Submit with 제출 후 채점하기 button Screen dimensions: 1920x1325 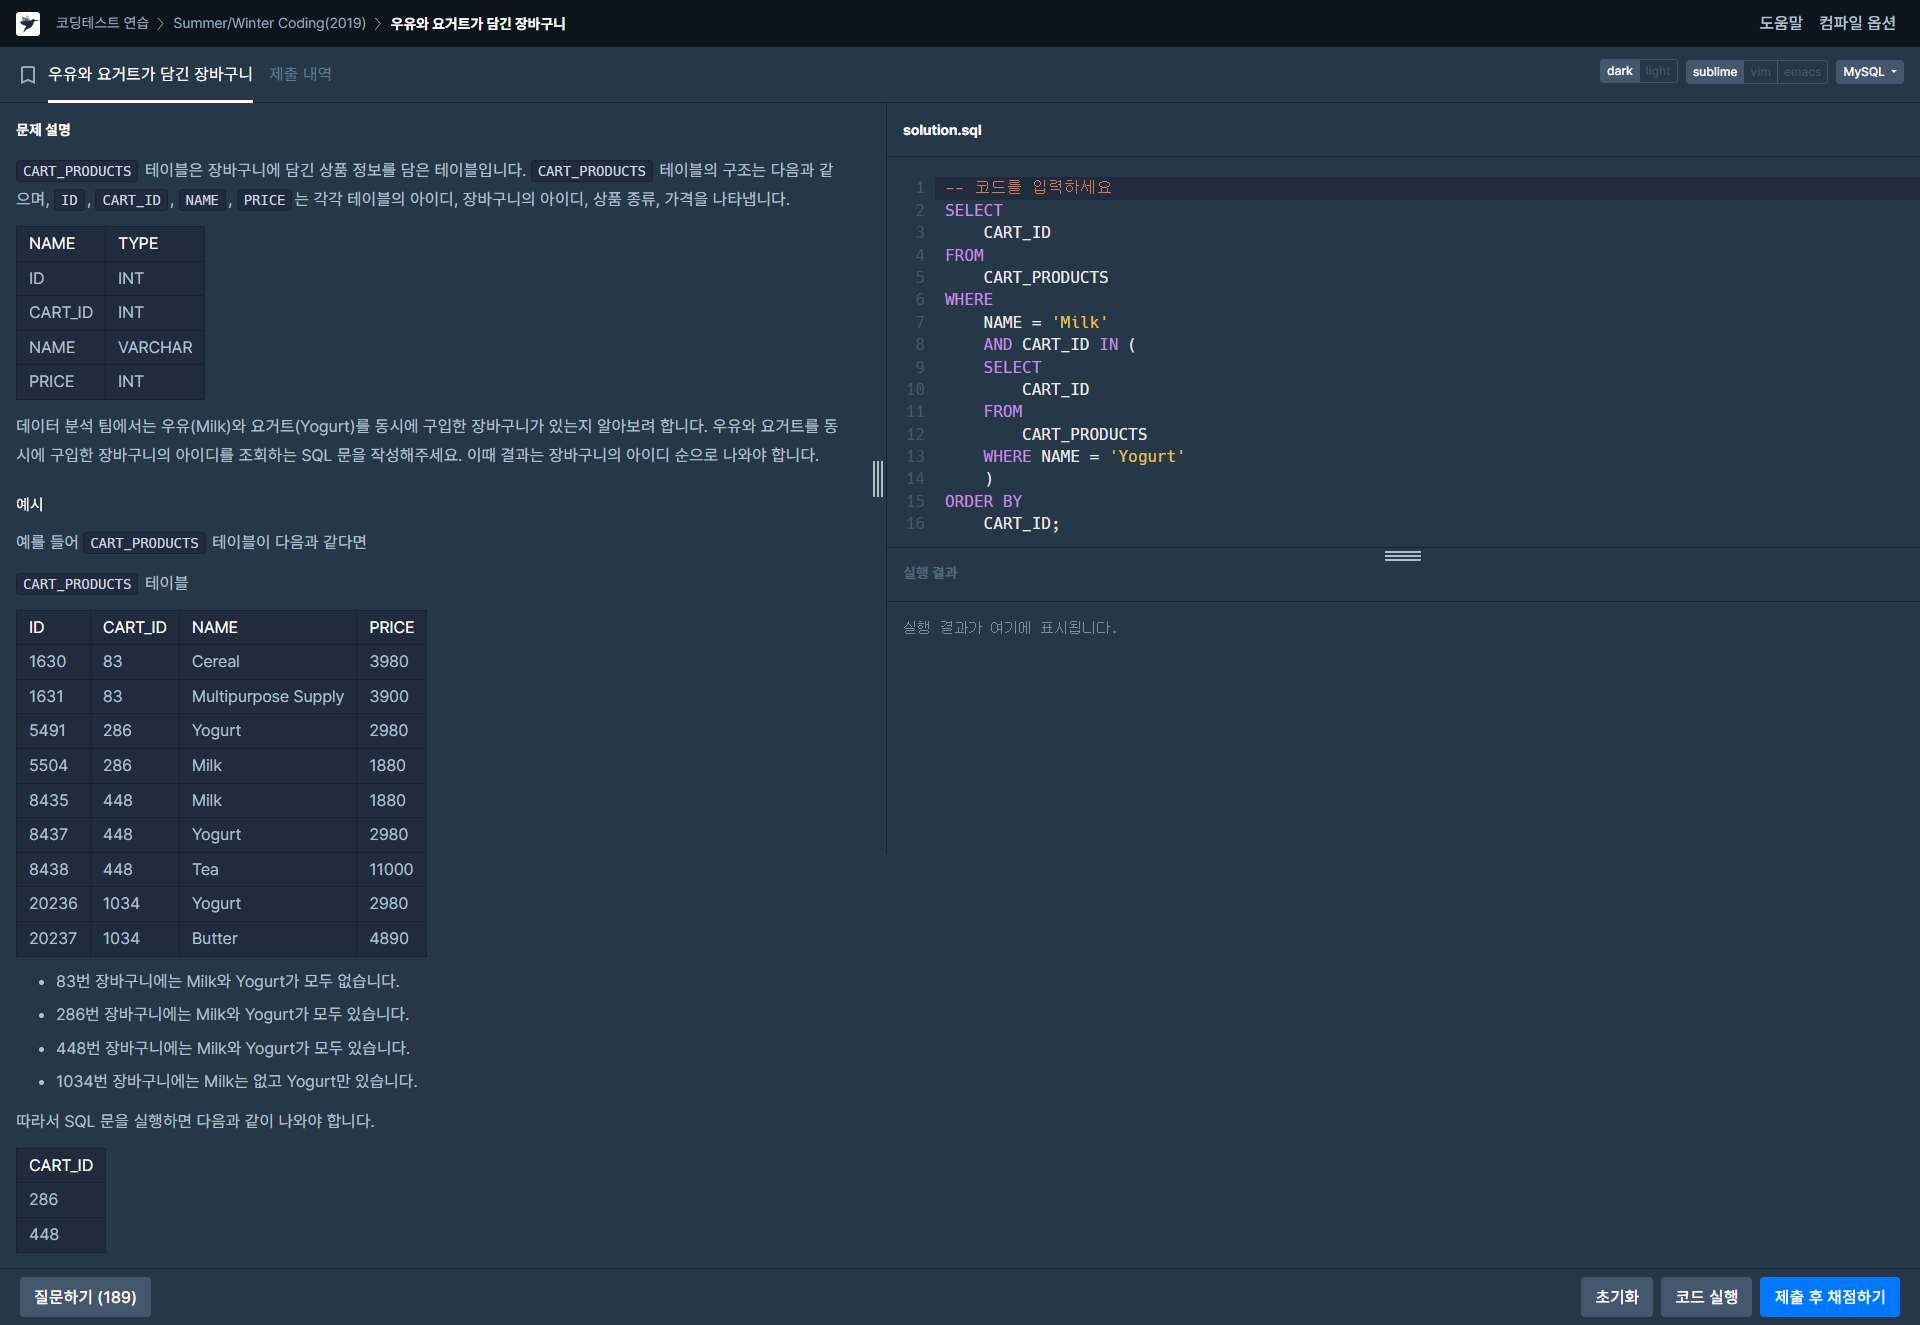(1829, 1297)
